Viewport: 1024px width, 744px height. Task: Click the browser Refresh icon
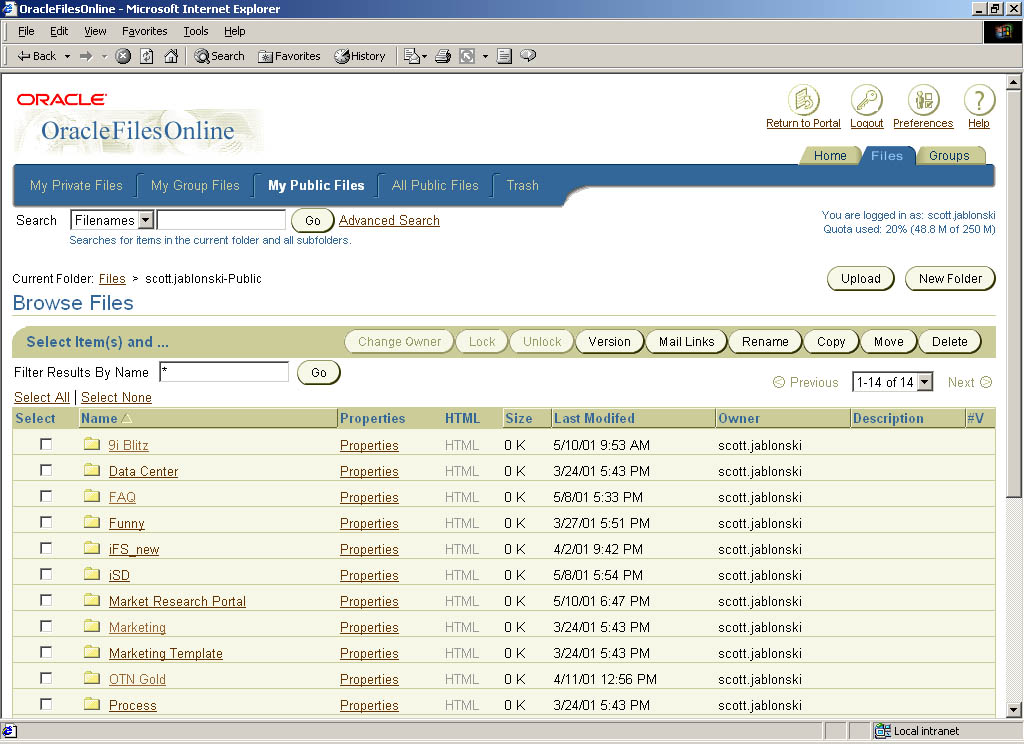[147, 56]
